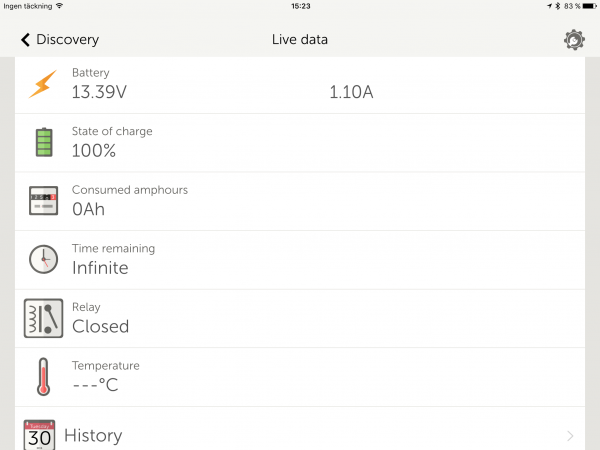Open the settings gear icon
600x450 pixels.
pyautogui.click(x=574, y=40)
